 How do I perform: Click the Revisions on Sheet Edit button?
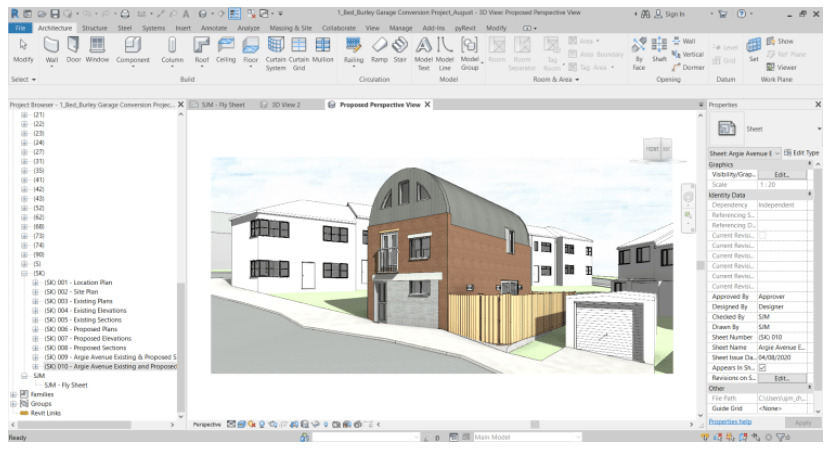[x=782, y=378]
